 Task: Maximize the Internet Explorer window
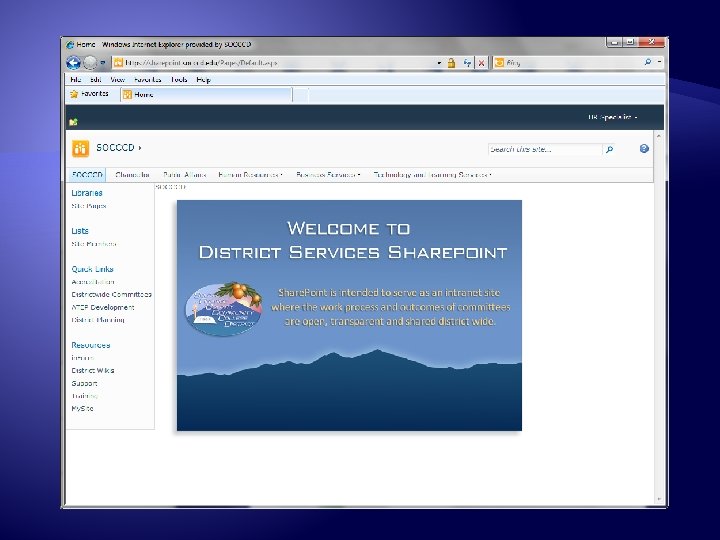tap(631, 42)
